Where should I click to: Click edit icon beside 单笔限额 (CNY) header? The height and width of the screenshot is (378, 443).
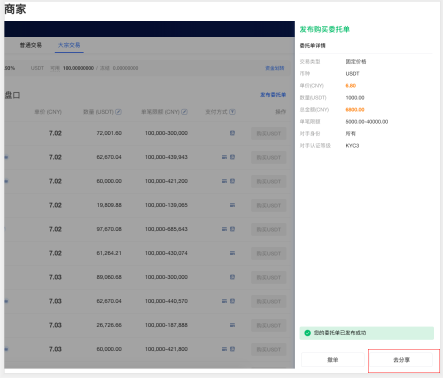184,112
